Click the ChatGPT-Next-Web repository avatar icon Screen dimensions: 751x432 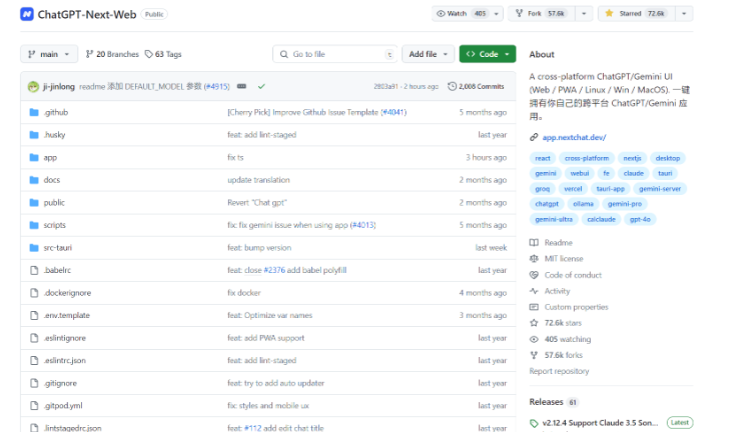click(x=27, y=14)
